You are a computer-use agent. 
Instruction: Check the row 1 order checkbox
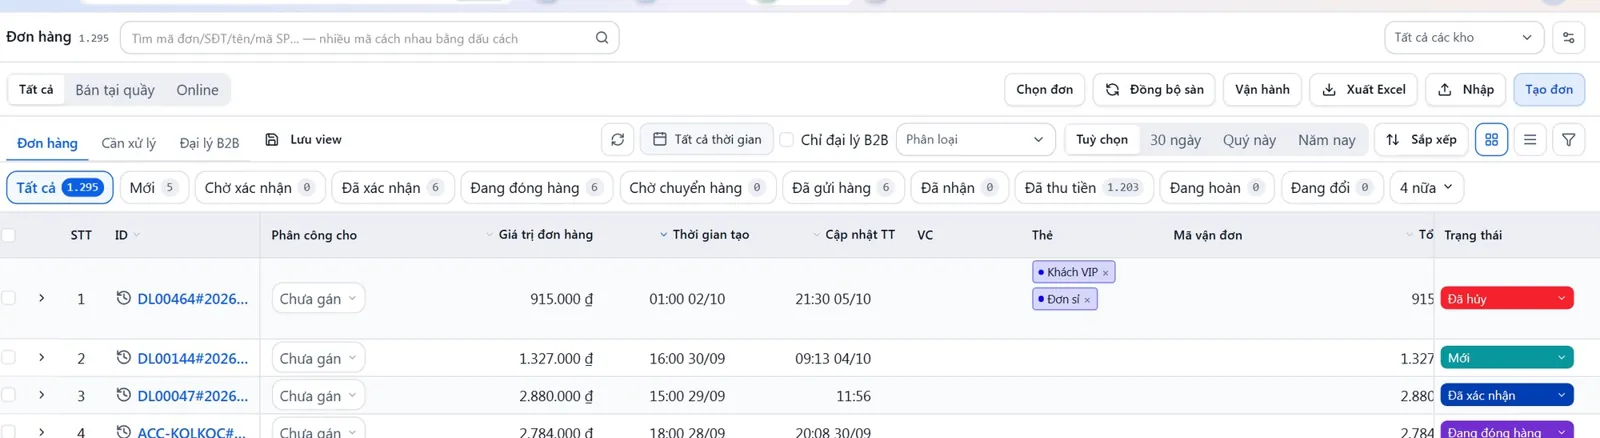click(9, 298)
